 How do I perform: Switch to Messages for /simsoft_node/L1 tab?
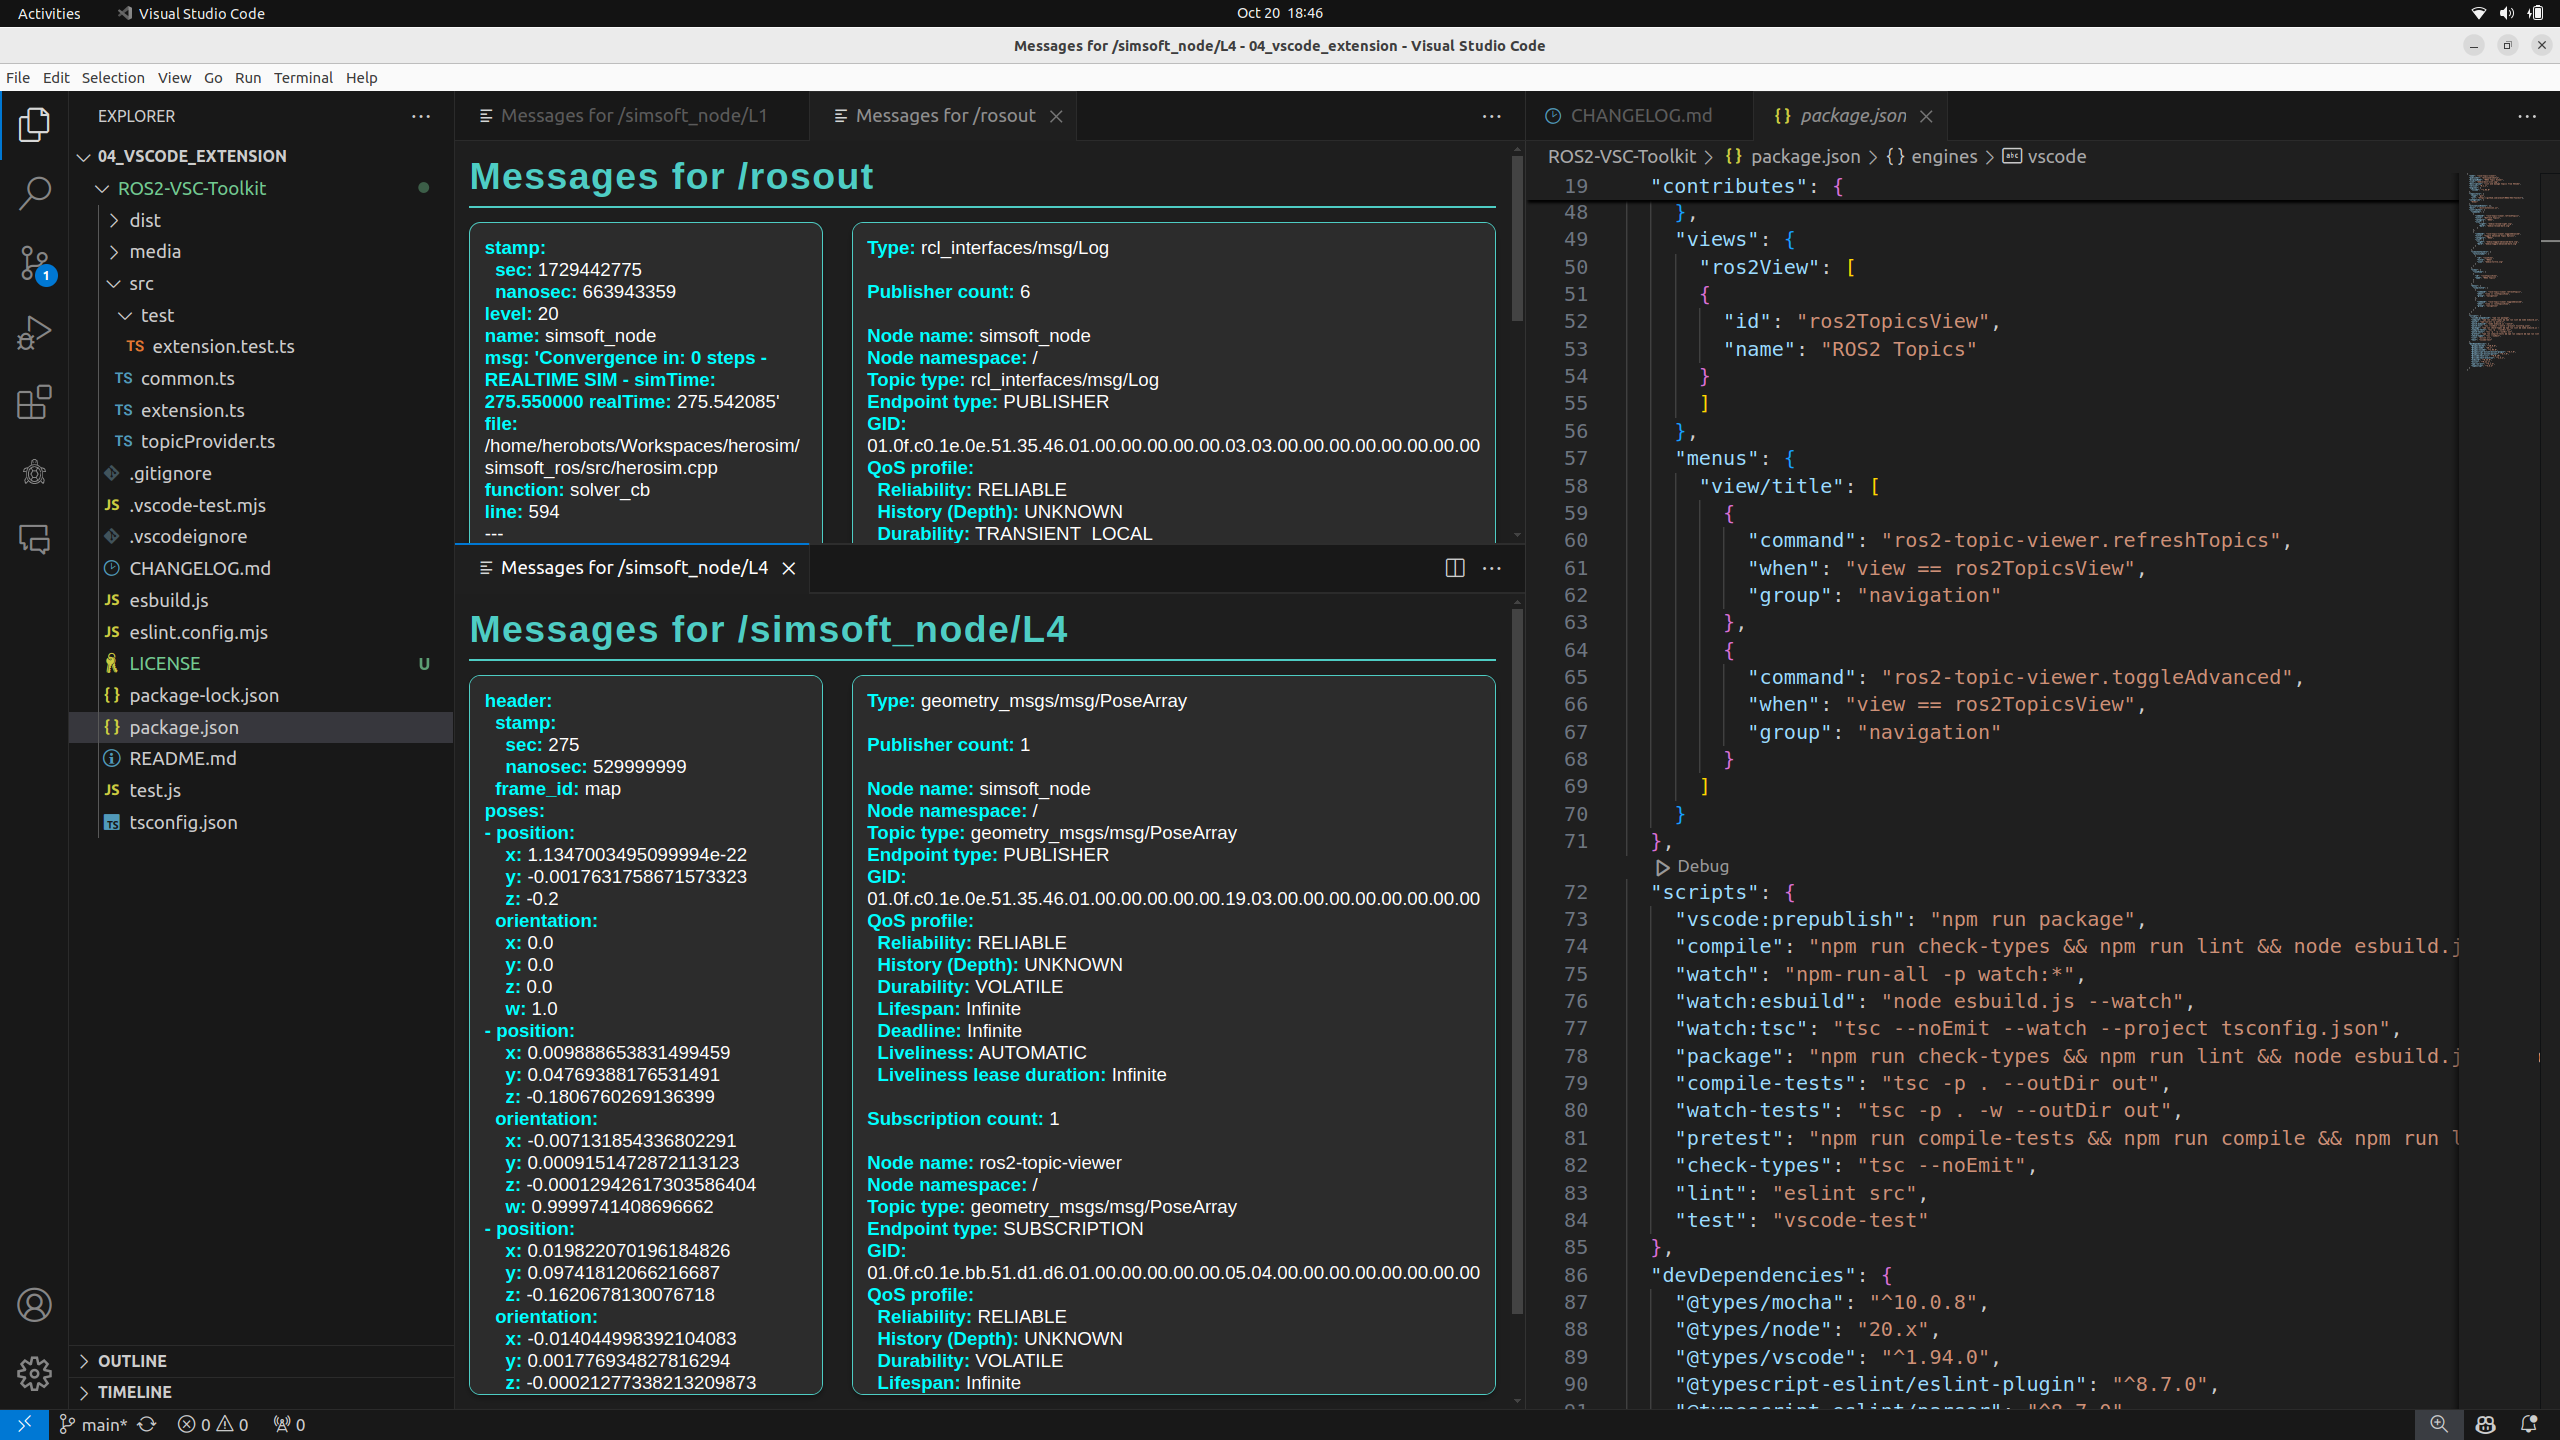click(632, 116)
